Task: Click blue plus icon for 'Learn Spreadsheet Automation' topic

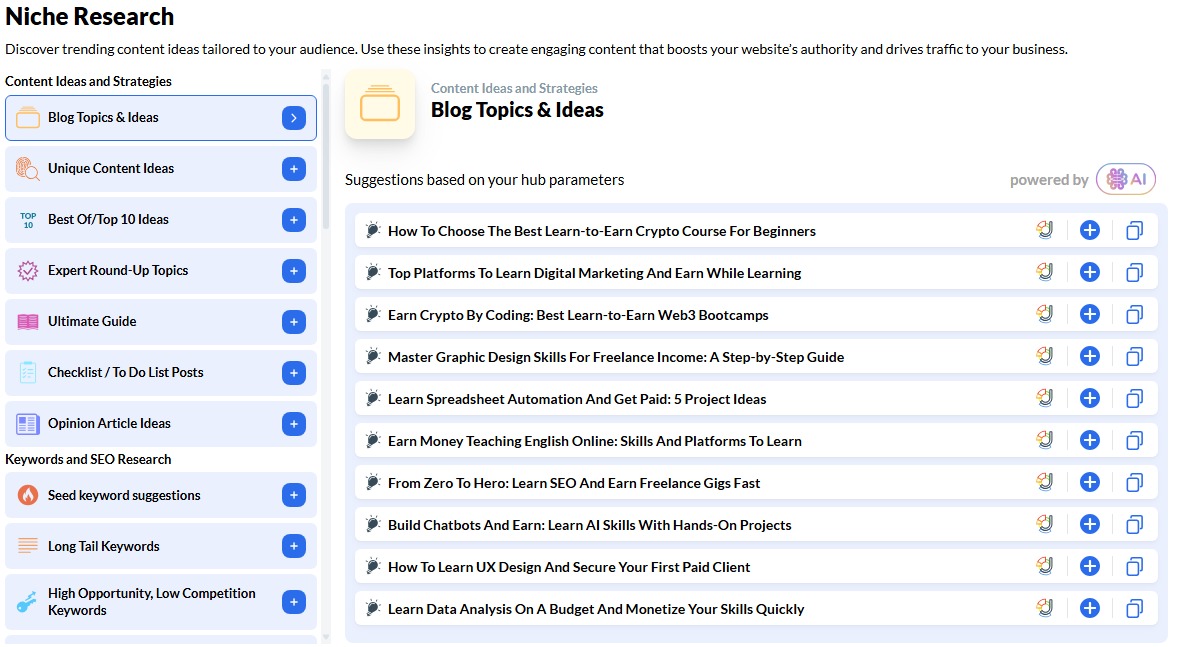Action: tap(1090, 399)
